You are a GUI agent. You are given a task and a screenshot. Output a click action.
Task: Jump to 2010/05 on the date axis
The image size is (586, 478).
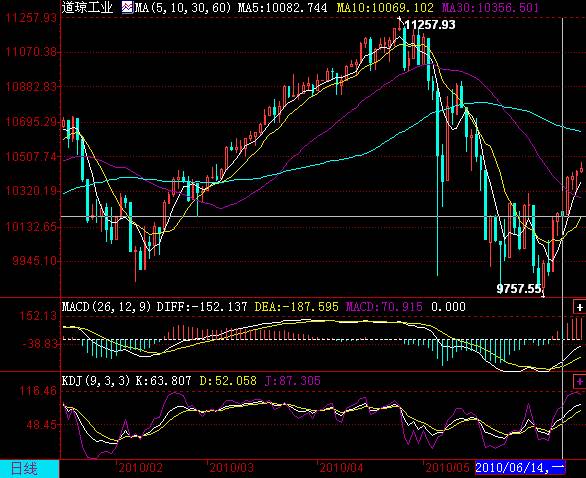coord(448,468)
